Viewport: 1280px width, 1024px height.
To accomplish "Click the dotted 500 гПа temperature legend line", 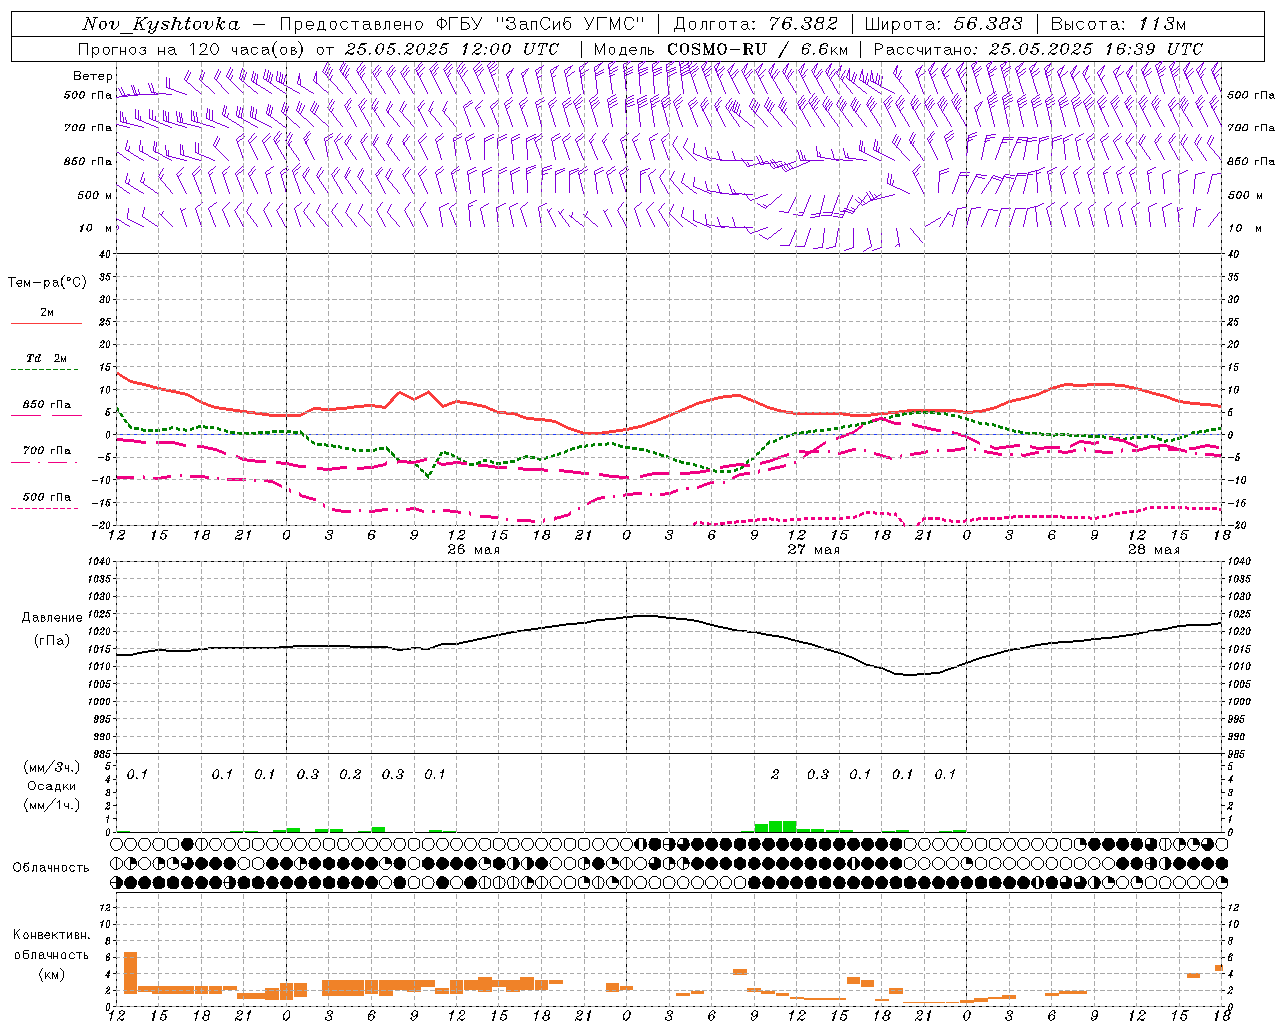I will [44, 509].
